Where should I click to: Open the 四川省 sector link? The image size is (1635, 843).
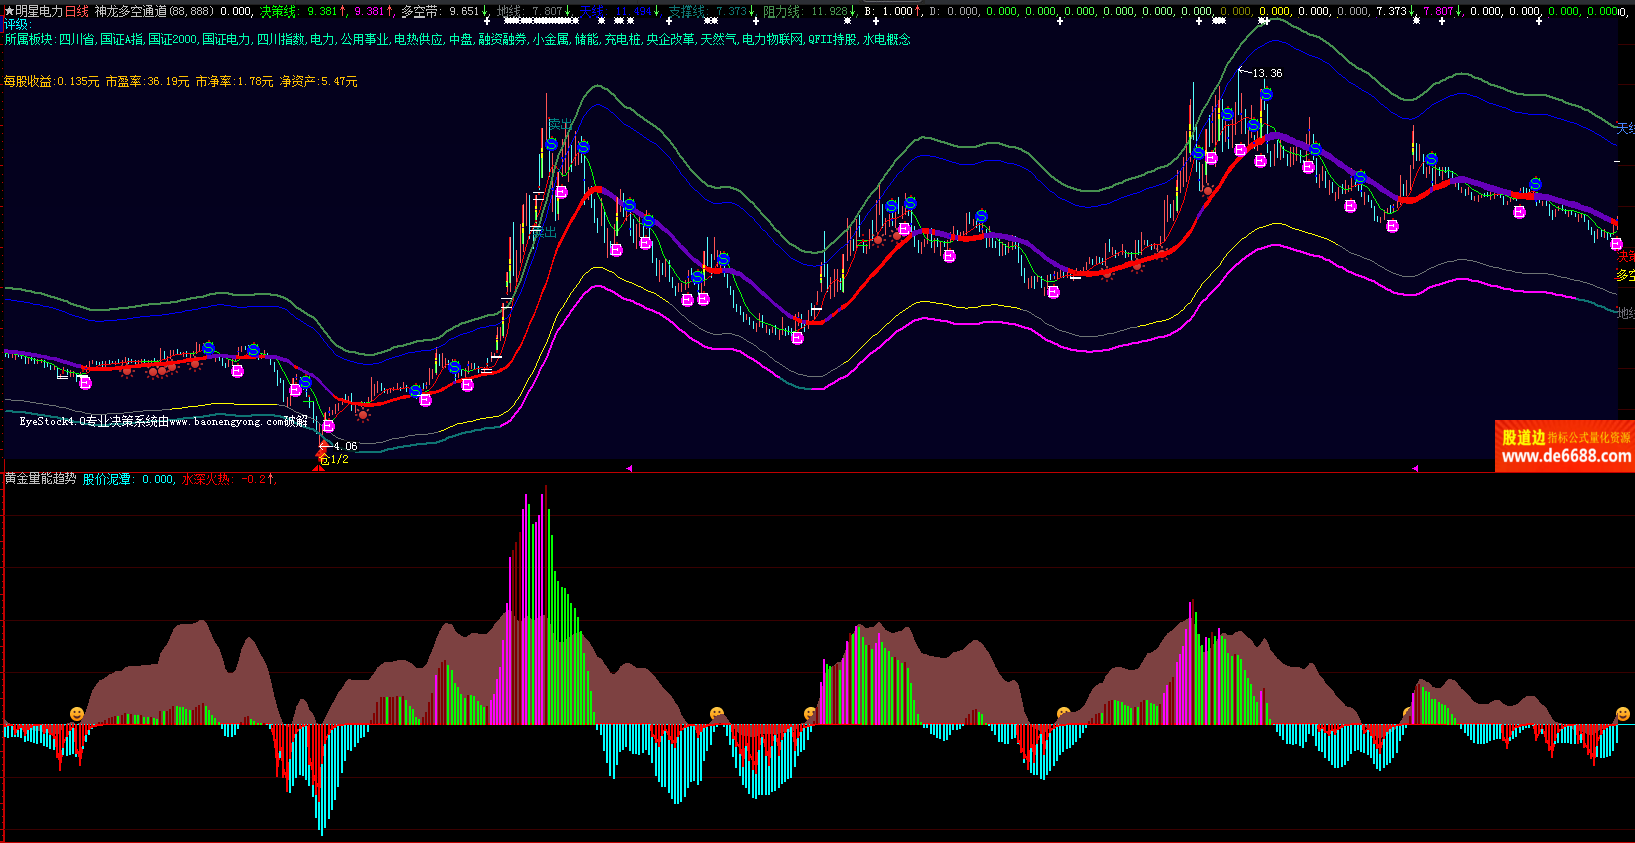[x=77, y=39]
